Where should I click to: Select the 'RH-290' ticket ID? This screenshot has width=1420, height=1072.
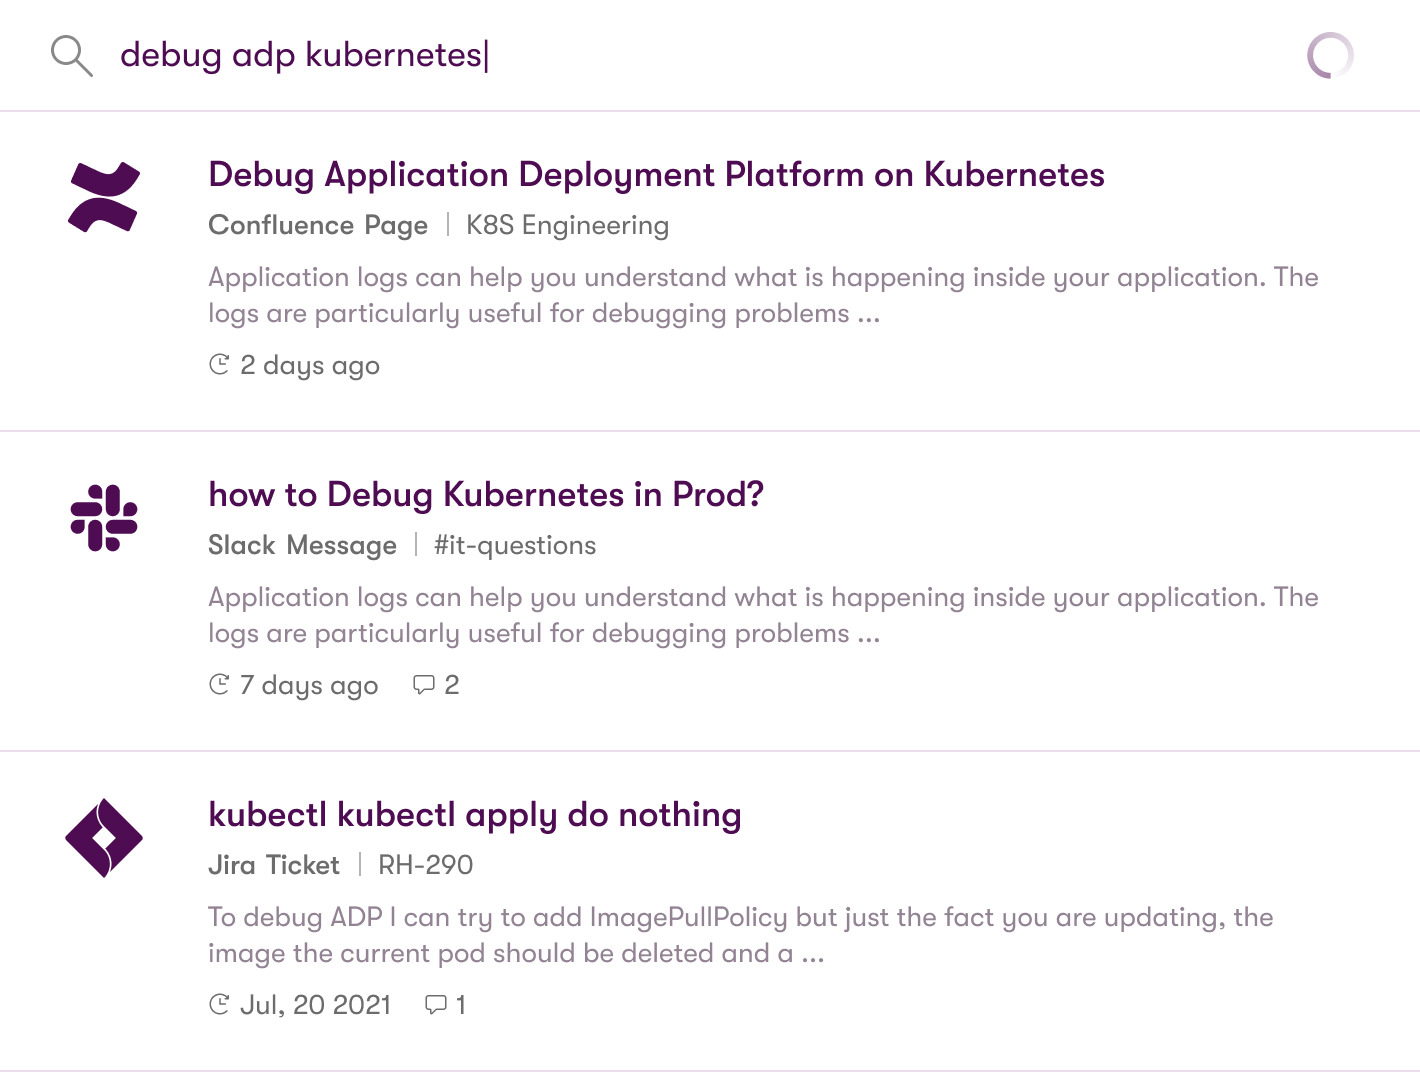(426, 865)
